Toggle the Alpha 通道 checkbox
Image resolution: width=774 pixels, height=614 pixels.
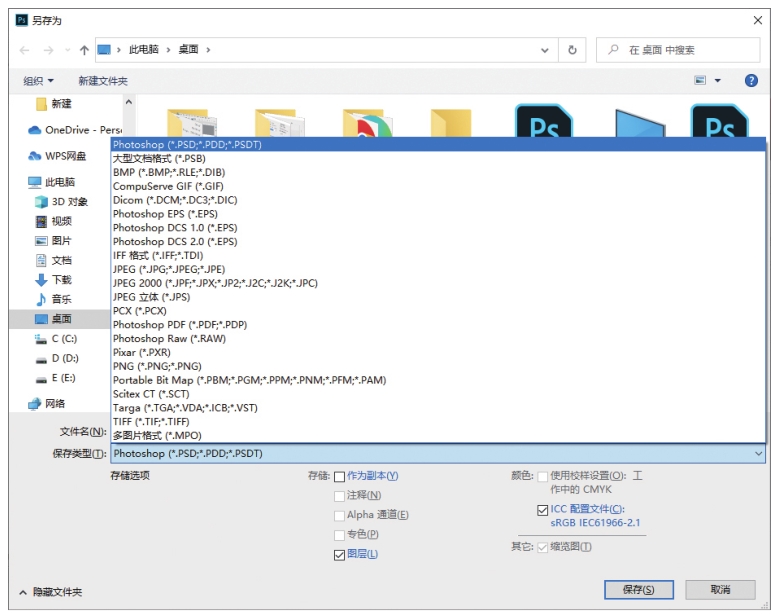point(339,515)
